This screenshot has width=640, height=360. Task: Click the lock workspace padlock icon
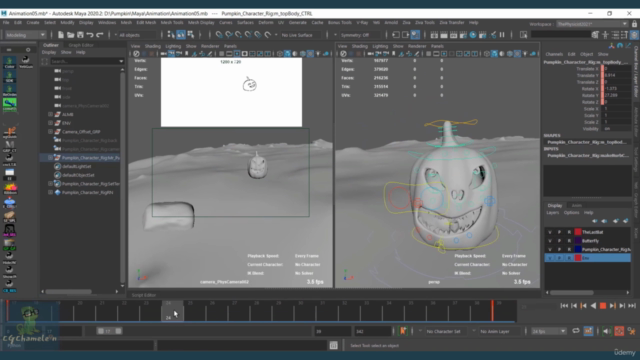tap(634, 24)
